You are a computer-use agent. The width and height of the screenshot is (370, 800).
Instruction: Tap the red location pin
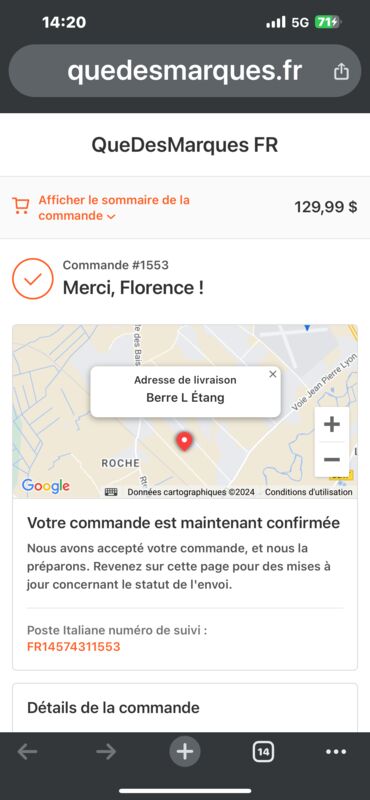(x=184, y=441)
